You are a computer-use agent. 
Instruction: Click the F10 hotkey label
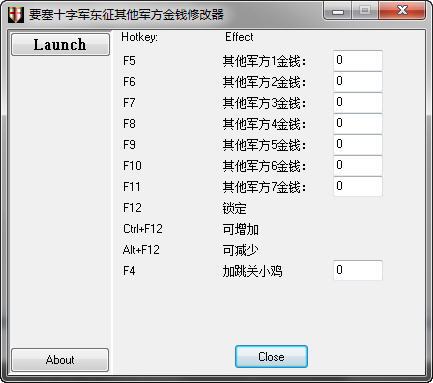132,166
